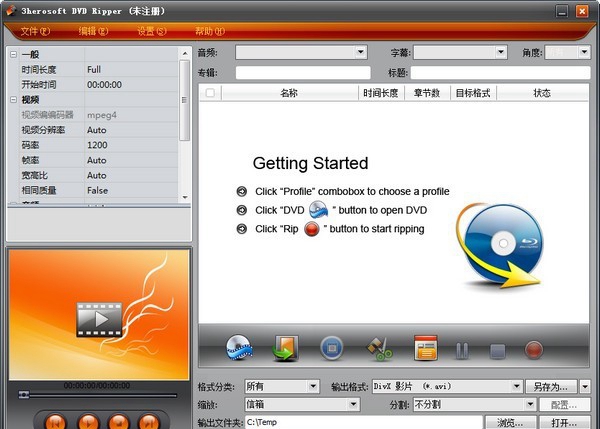Click the 浏览... button
Image resolution: width=600 pixels, height=429 pixels.
pyautogui.click(x=510, y=422)
